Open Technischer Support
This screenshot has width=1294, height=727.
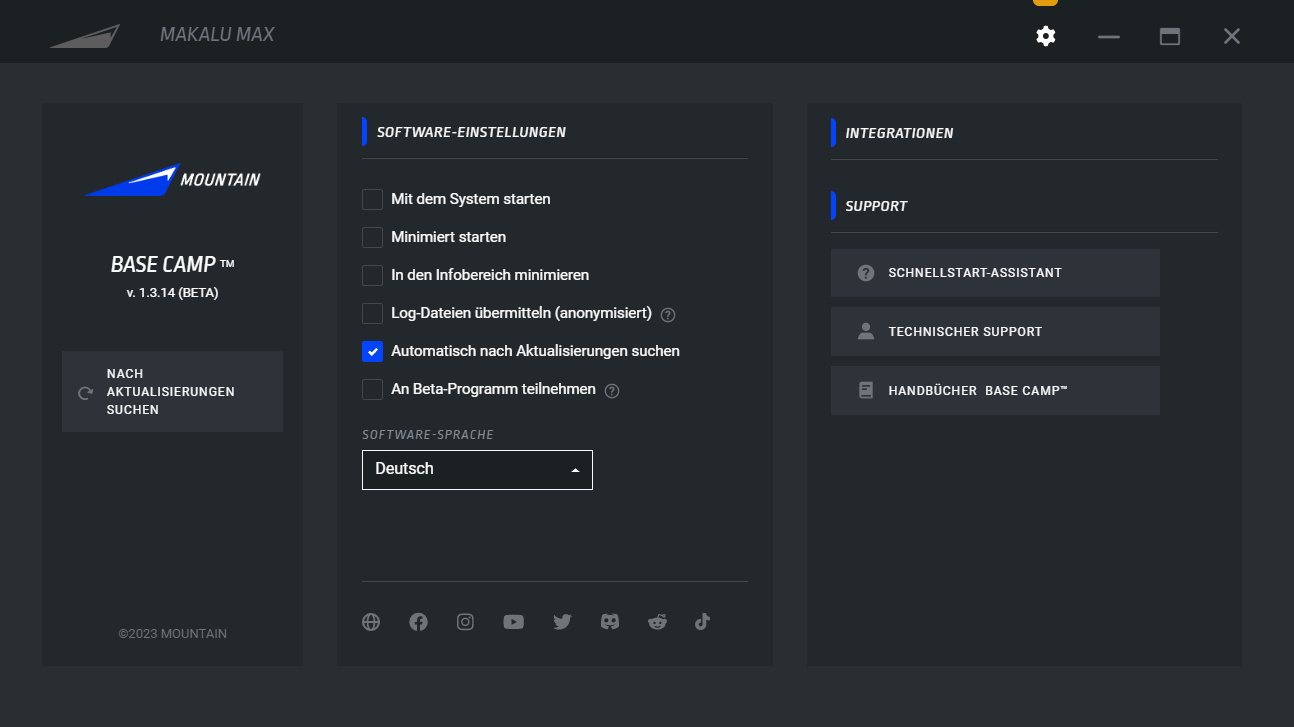tap(995, 332)
